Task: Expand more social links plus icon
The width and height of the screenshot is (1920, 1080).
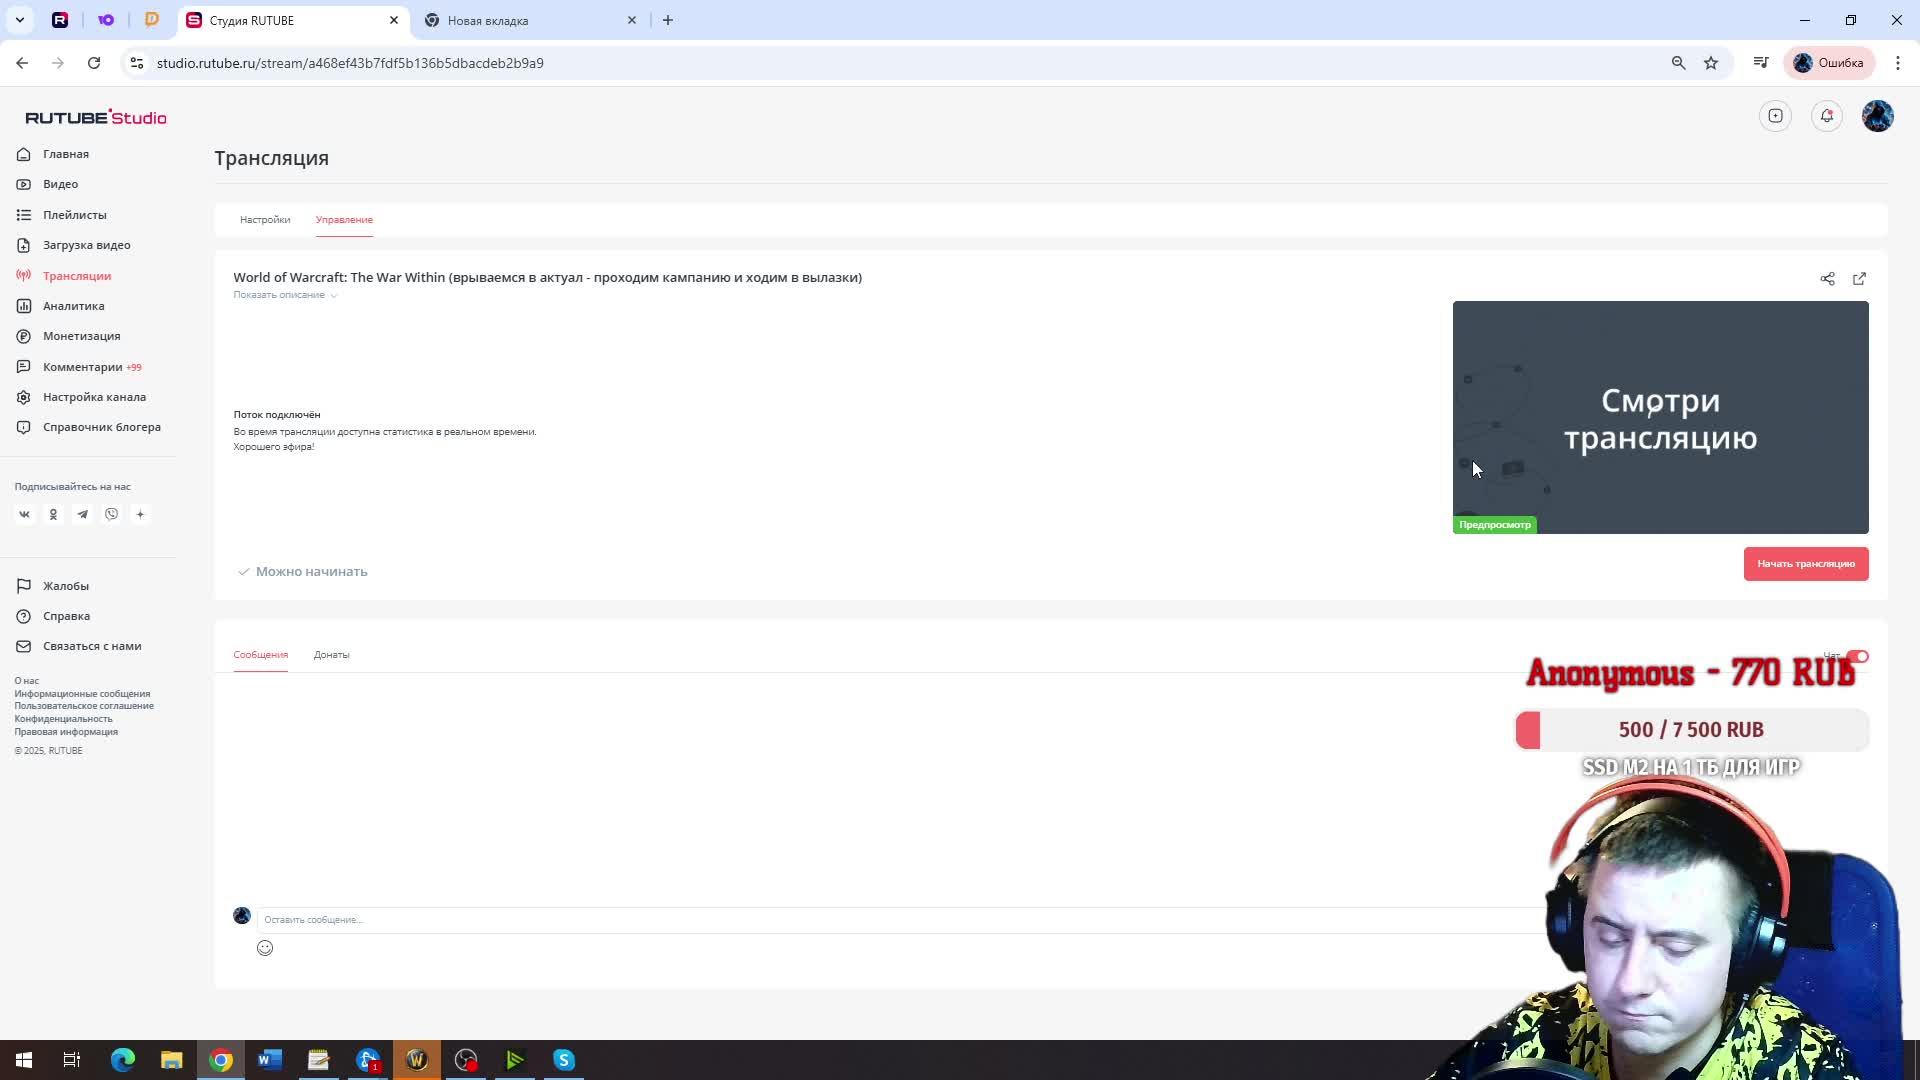Action: (140, 514)
